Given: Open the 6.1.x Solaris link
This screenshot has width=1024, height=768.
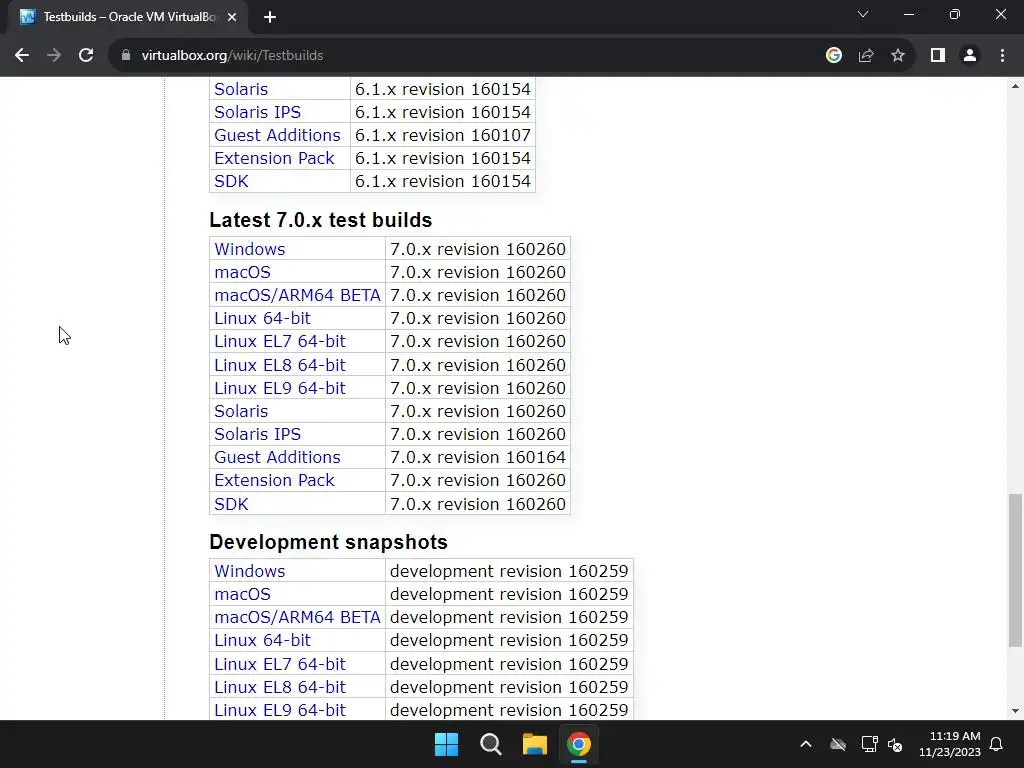Looking at the screenshot, I should (x=241, y=89).
